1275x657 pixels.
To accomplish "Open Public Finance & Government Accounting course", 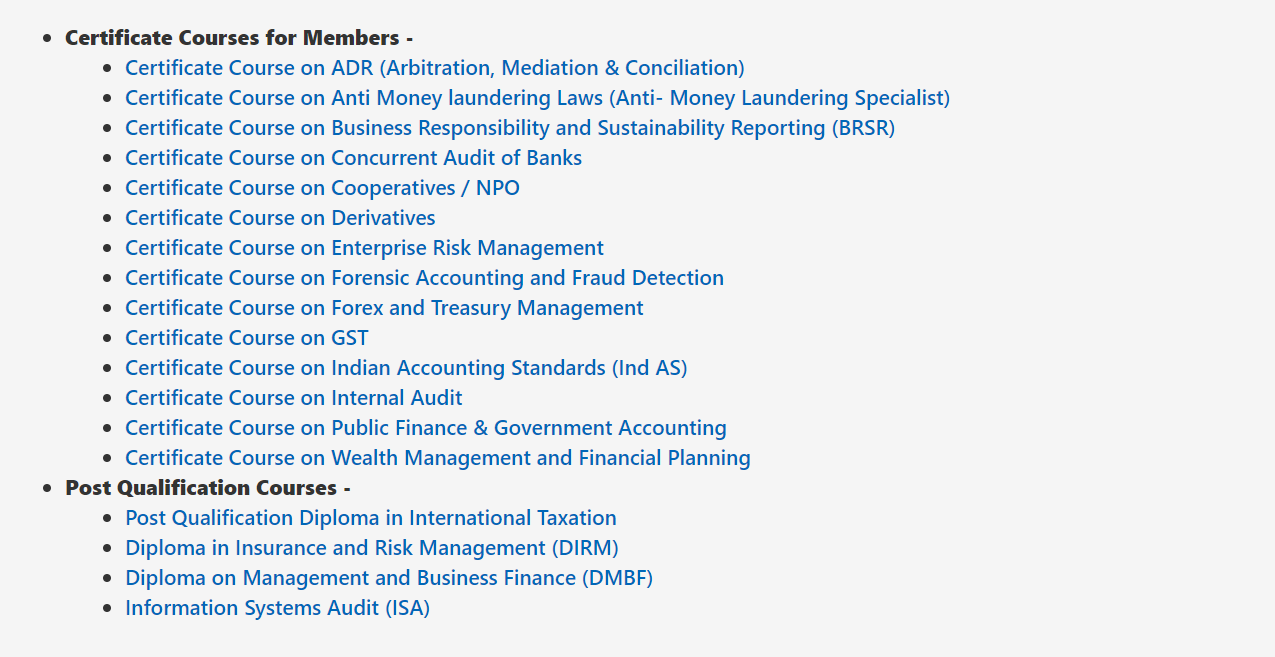I will [425, 428].
